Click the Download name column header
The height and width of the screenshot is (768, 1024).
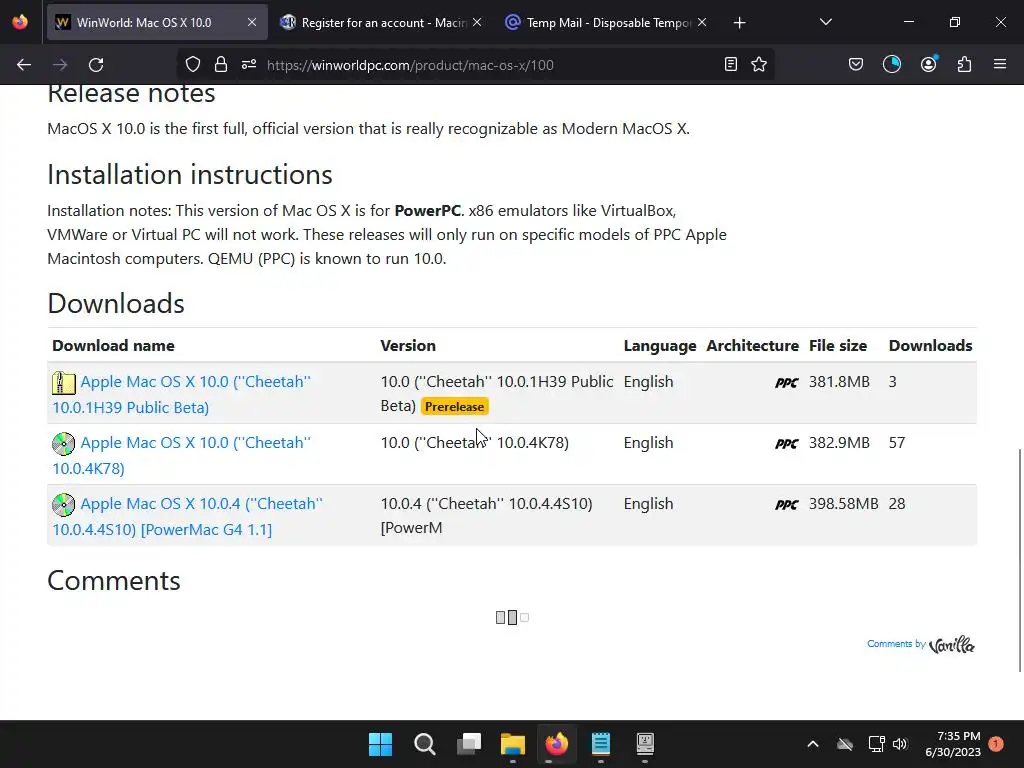point(113,345)
